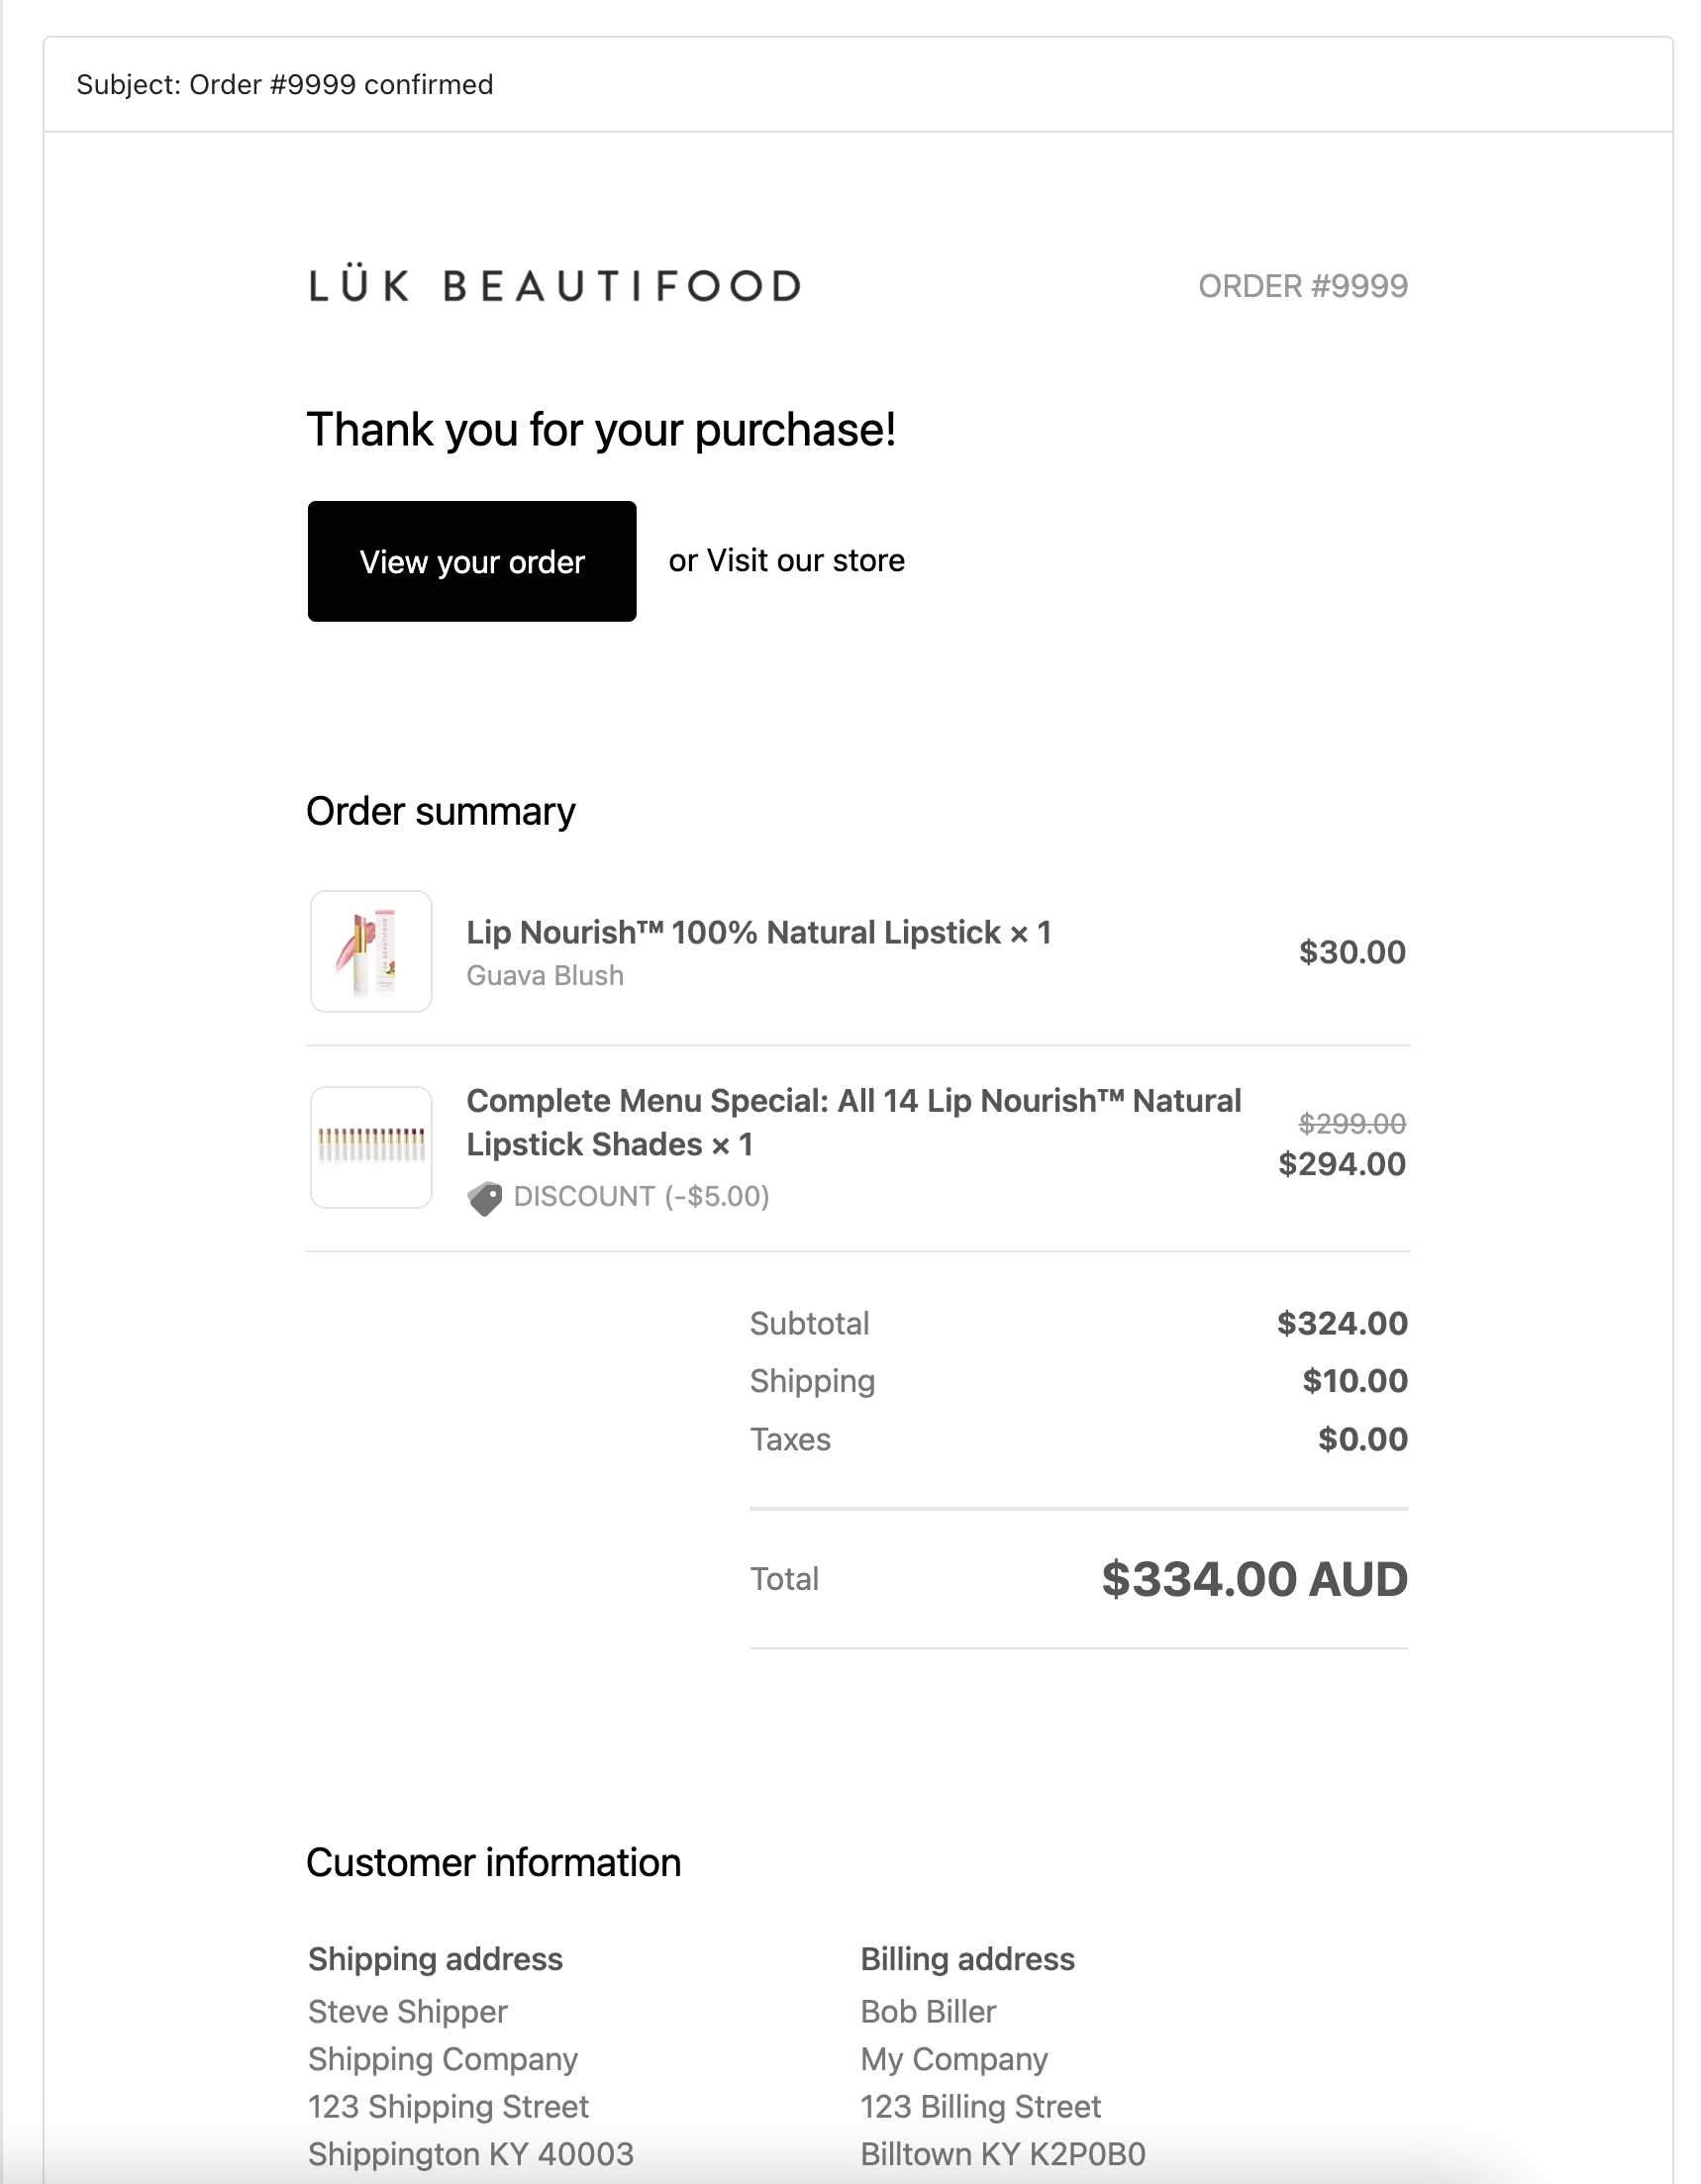This screenshot has width=1701, height=2184.
Task: Open the 14 lipstick shades set thumbnail
Action: [x=371, y=1147]
